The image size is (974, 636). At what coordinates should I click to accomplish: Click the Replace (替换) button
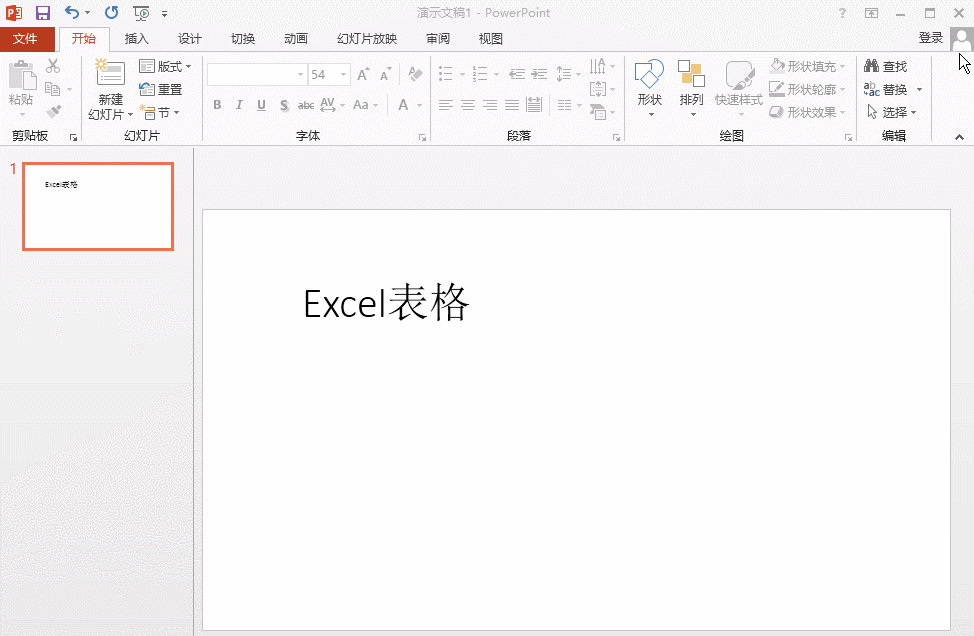(x=886, y=89)
